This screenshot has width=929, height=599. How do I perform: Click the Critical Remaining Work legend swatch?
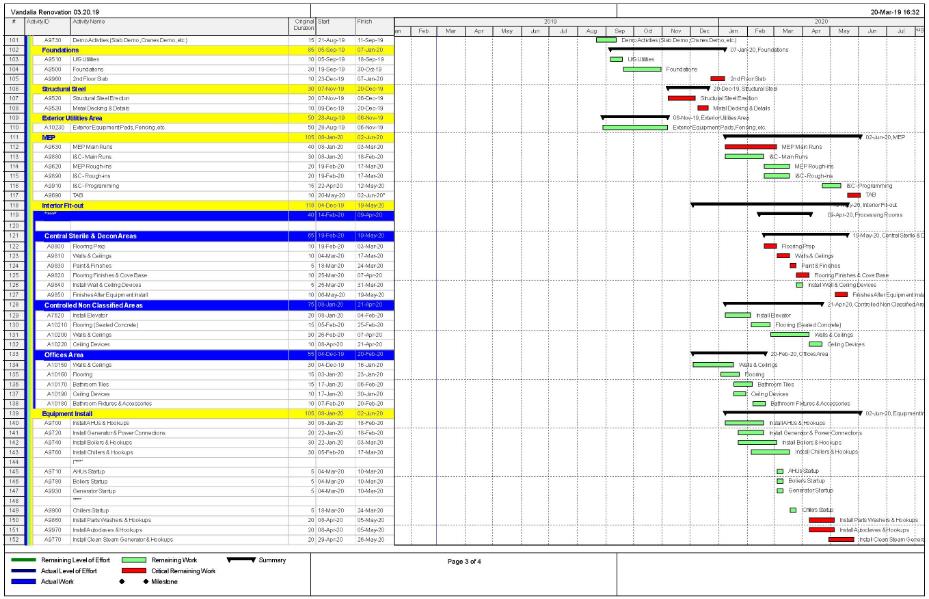[x=134, y=570]
